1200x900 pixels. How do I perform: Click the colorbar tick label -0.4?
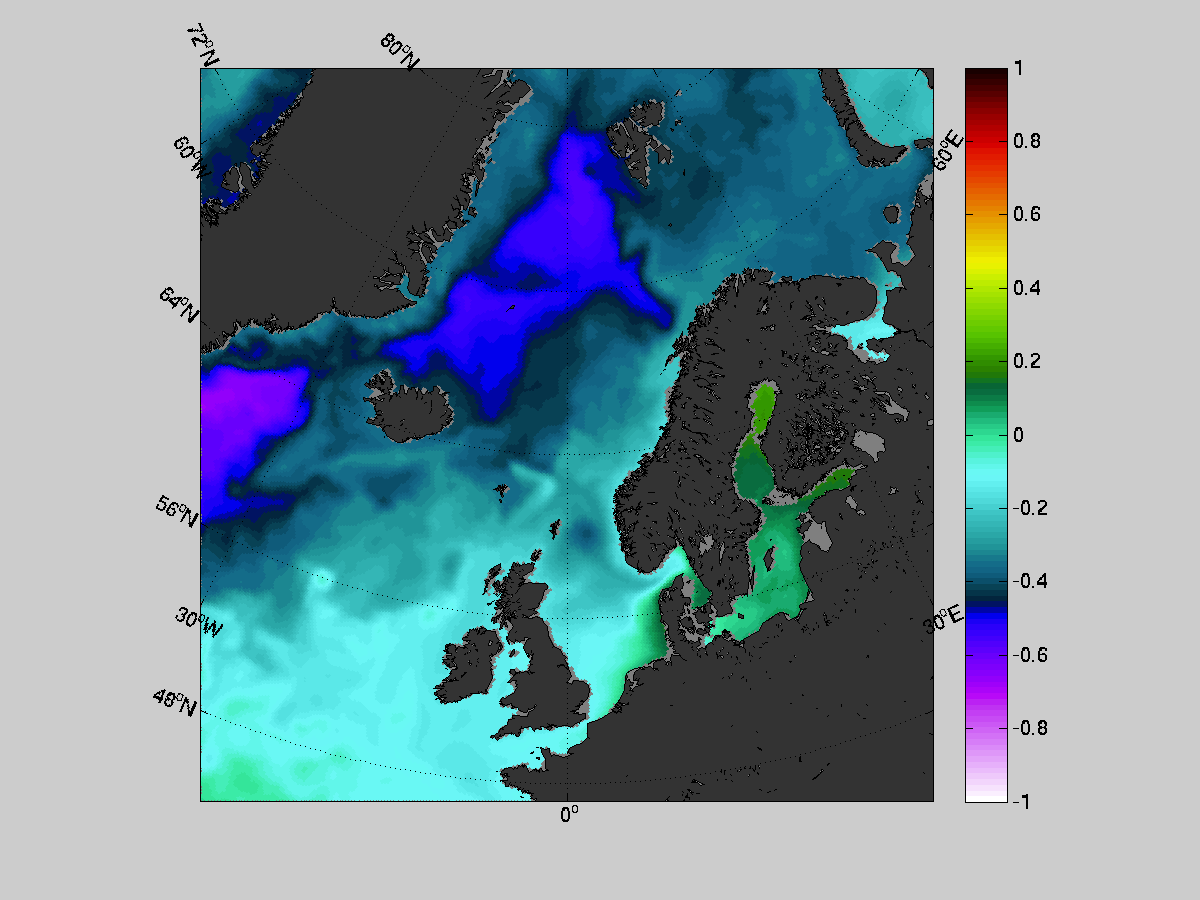[1028, 581]
